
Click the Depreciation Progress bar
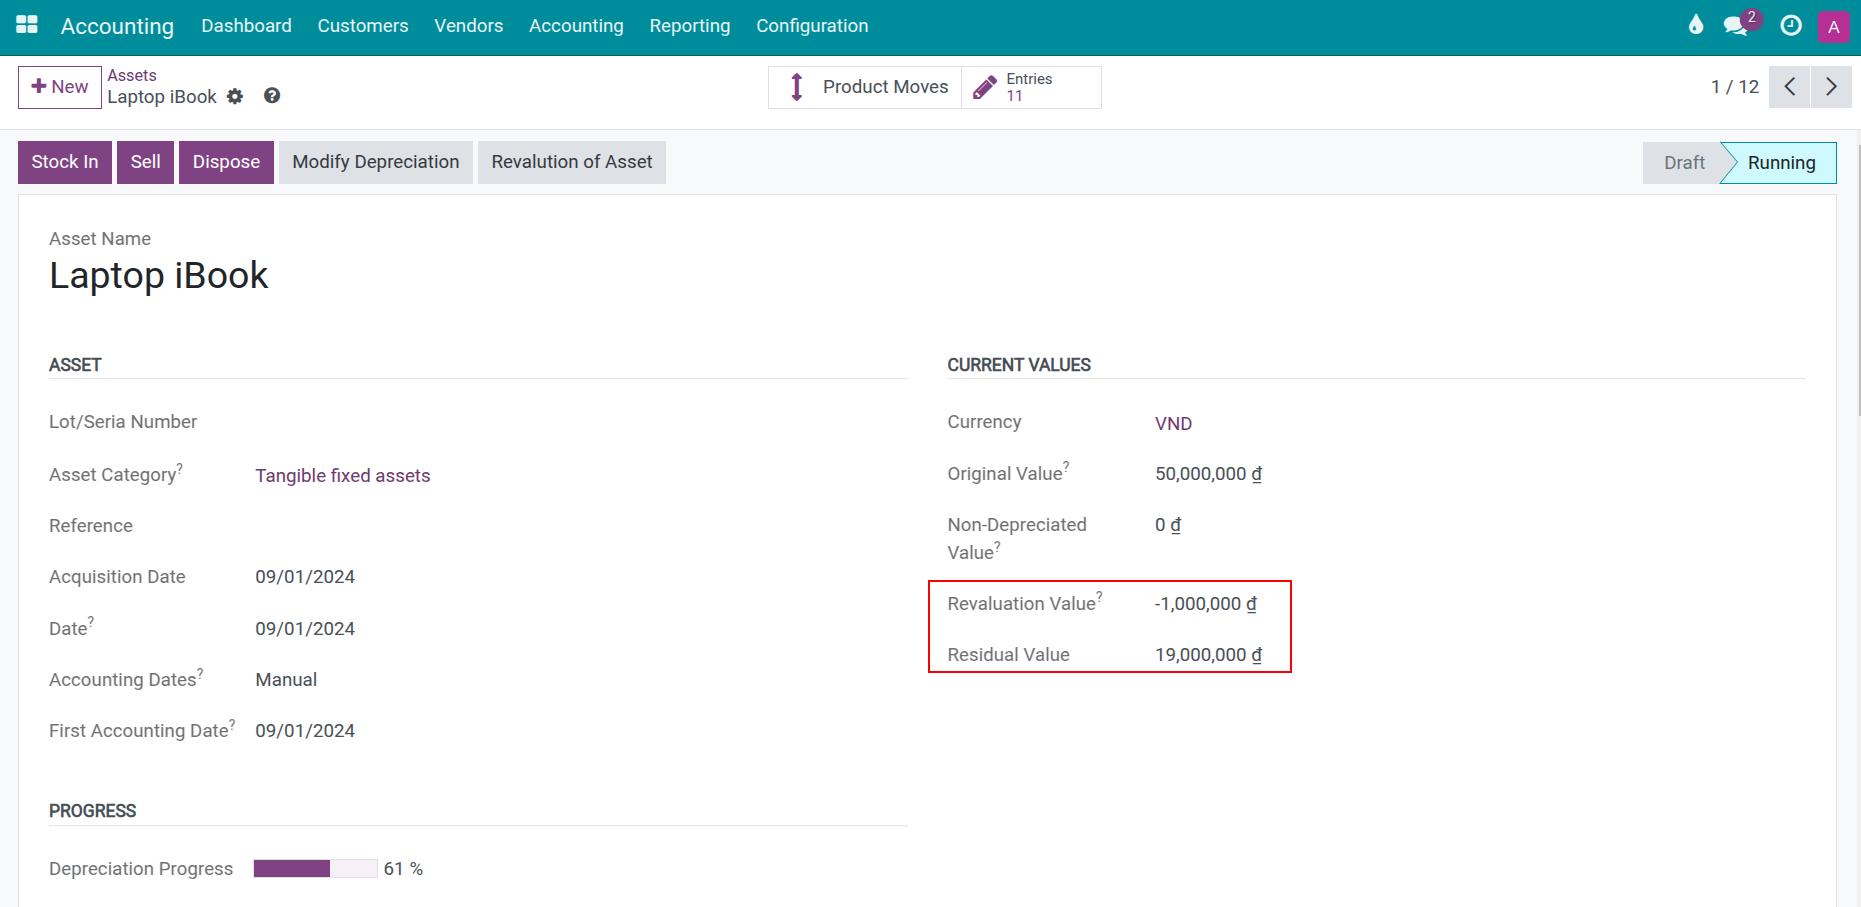tap(316, 869)
